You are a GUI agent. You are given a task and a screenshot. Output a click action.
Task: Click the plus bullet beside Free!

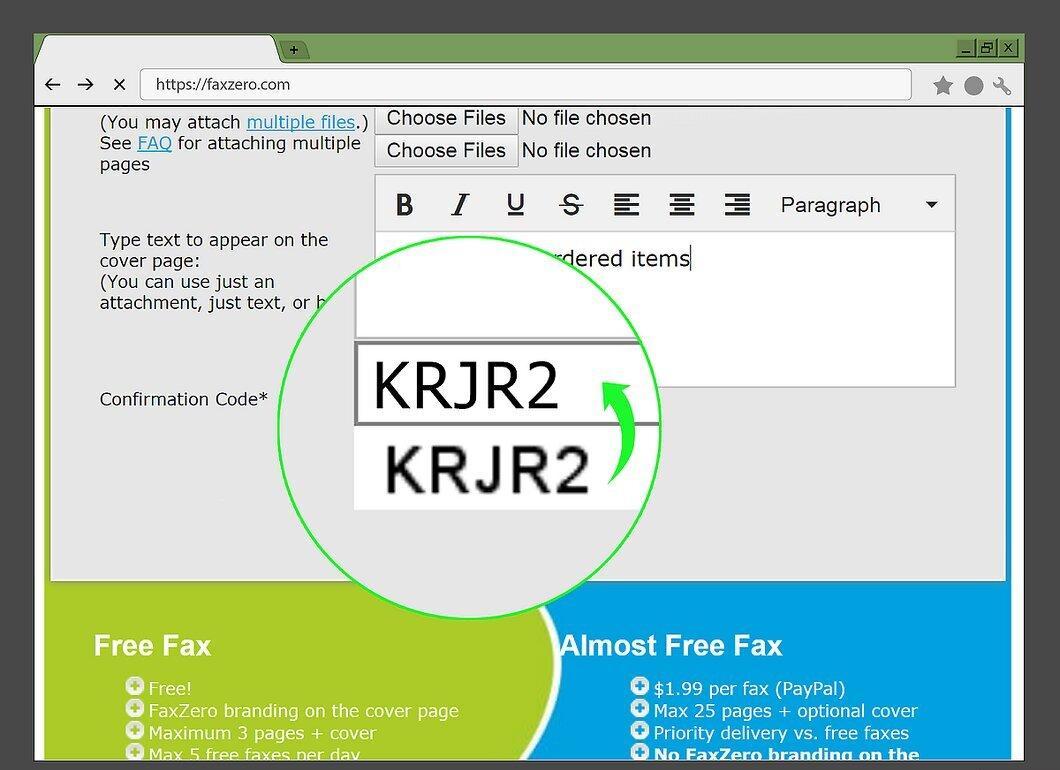[x=135, y=686]
